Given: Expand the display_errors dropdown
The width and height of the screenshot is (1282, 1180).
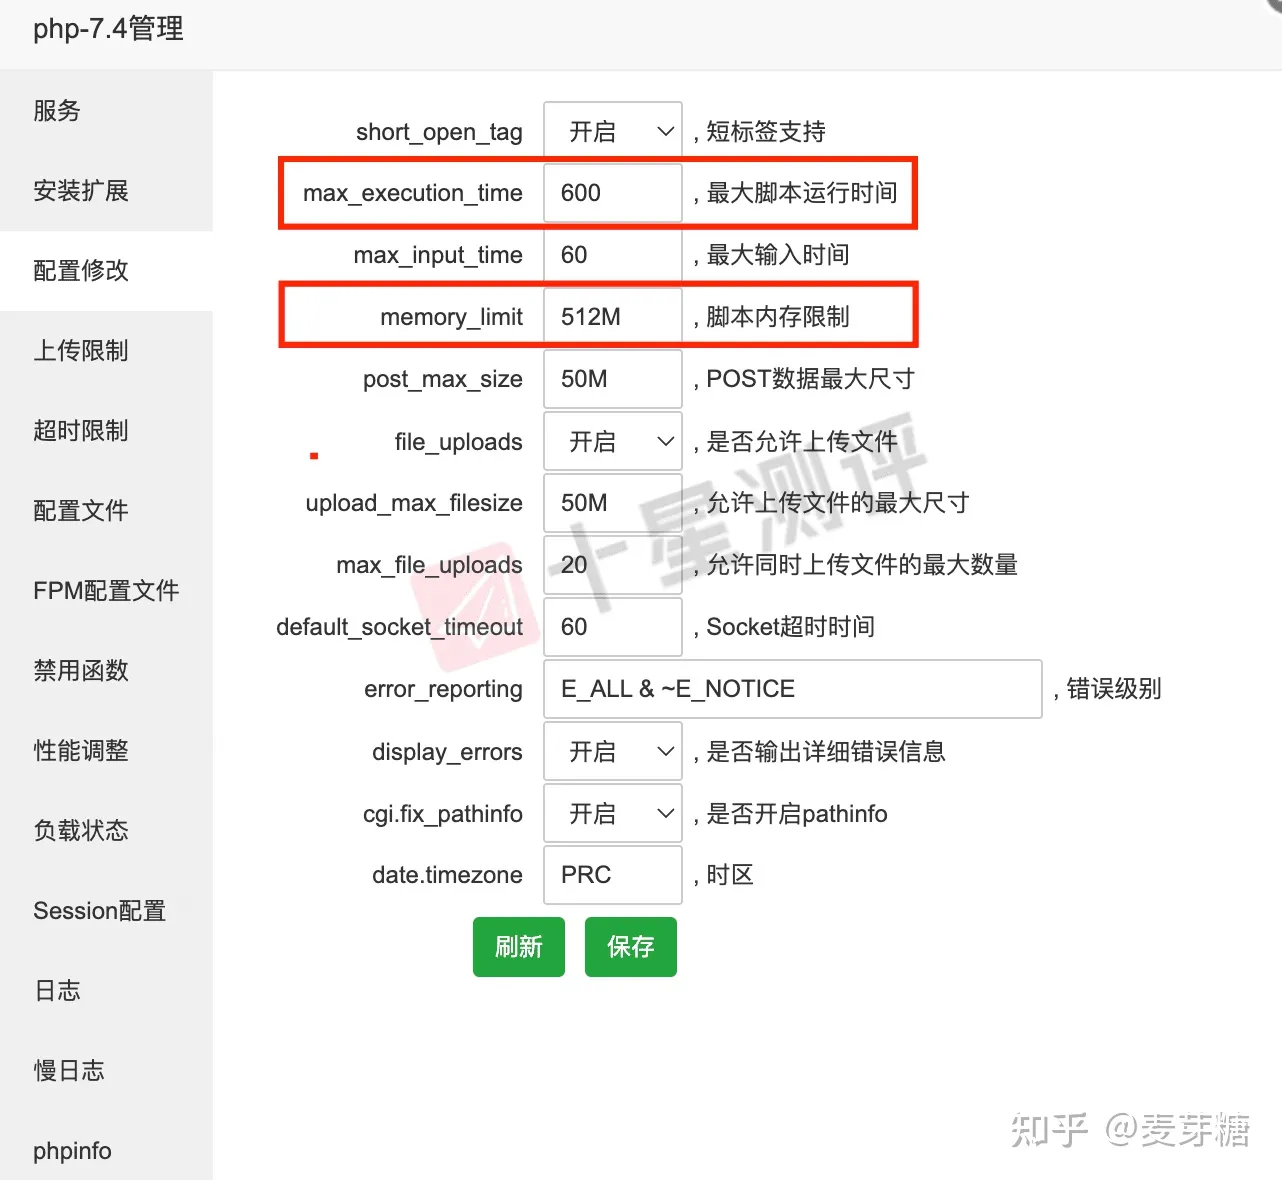Looking at the screenshot, I should coord(612,751).
